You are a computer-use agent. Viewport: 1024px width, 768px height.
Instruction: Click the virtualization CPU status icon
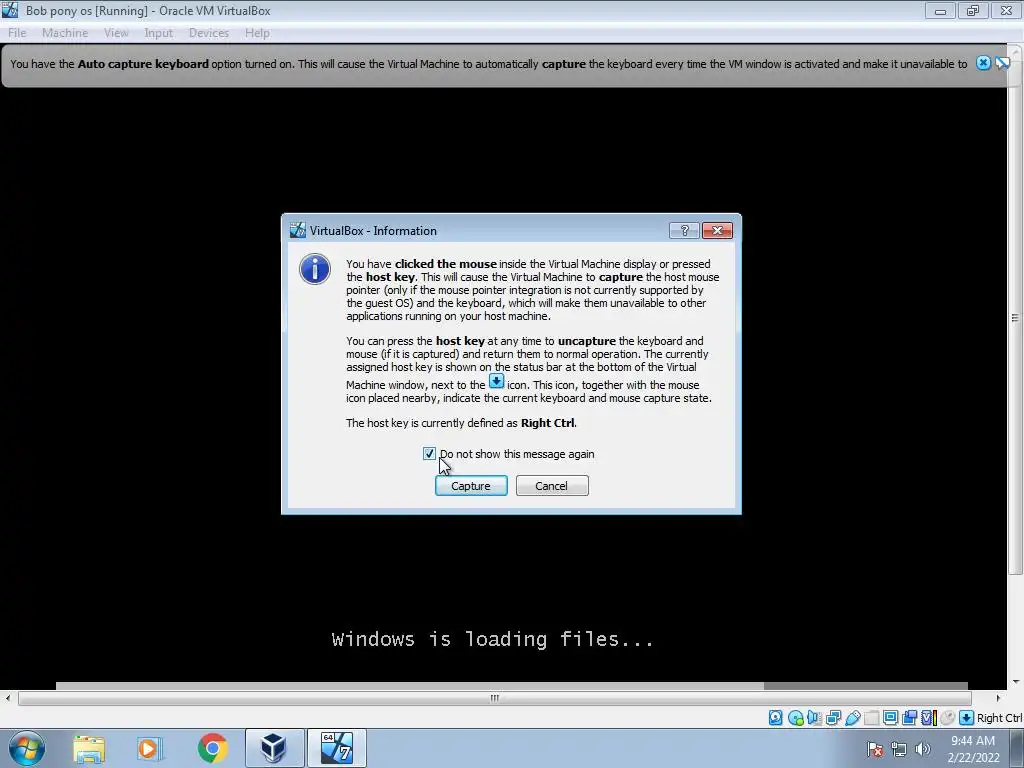tap(929, 718)
